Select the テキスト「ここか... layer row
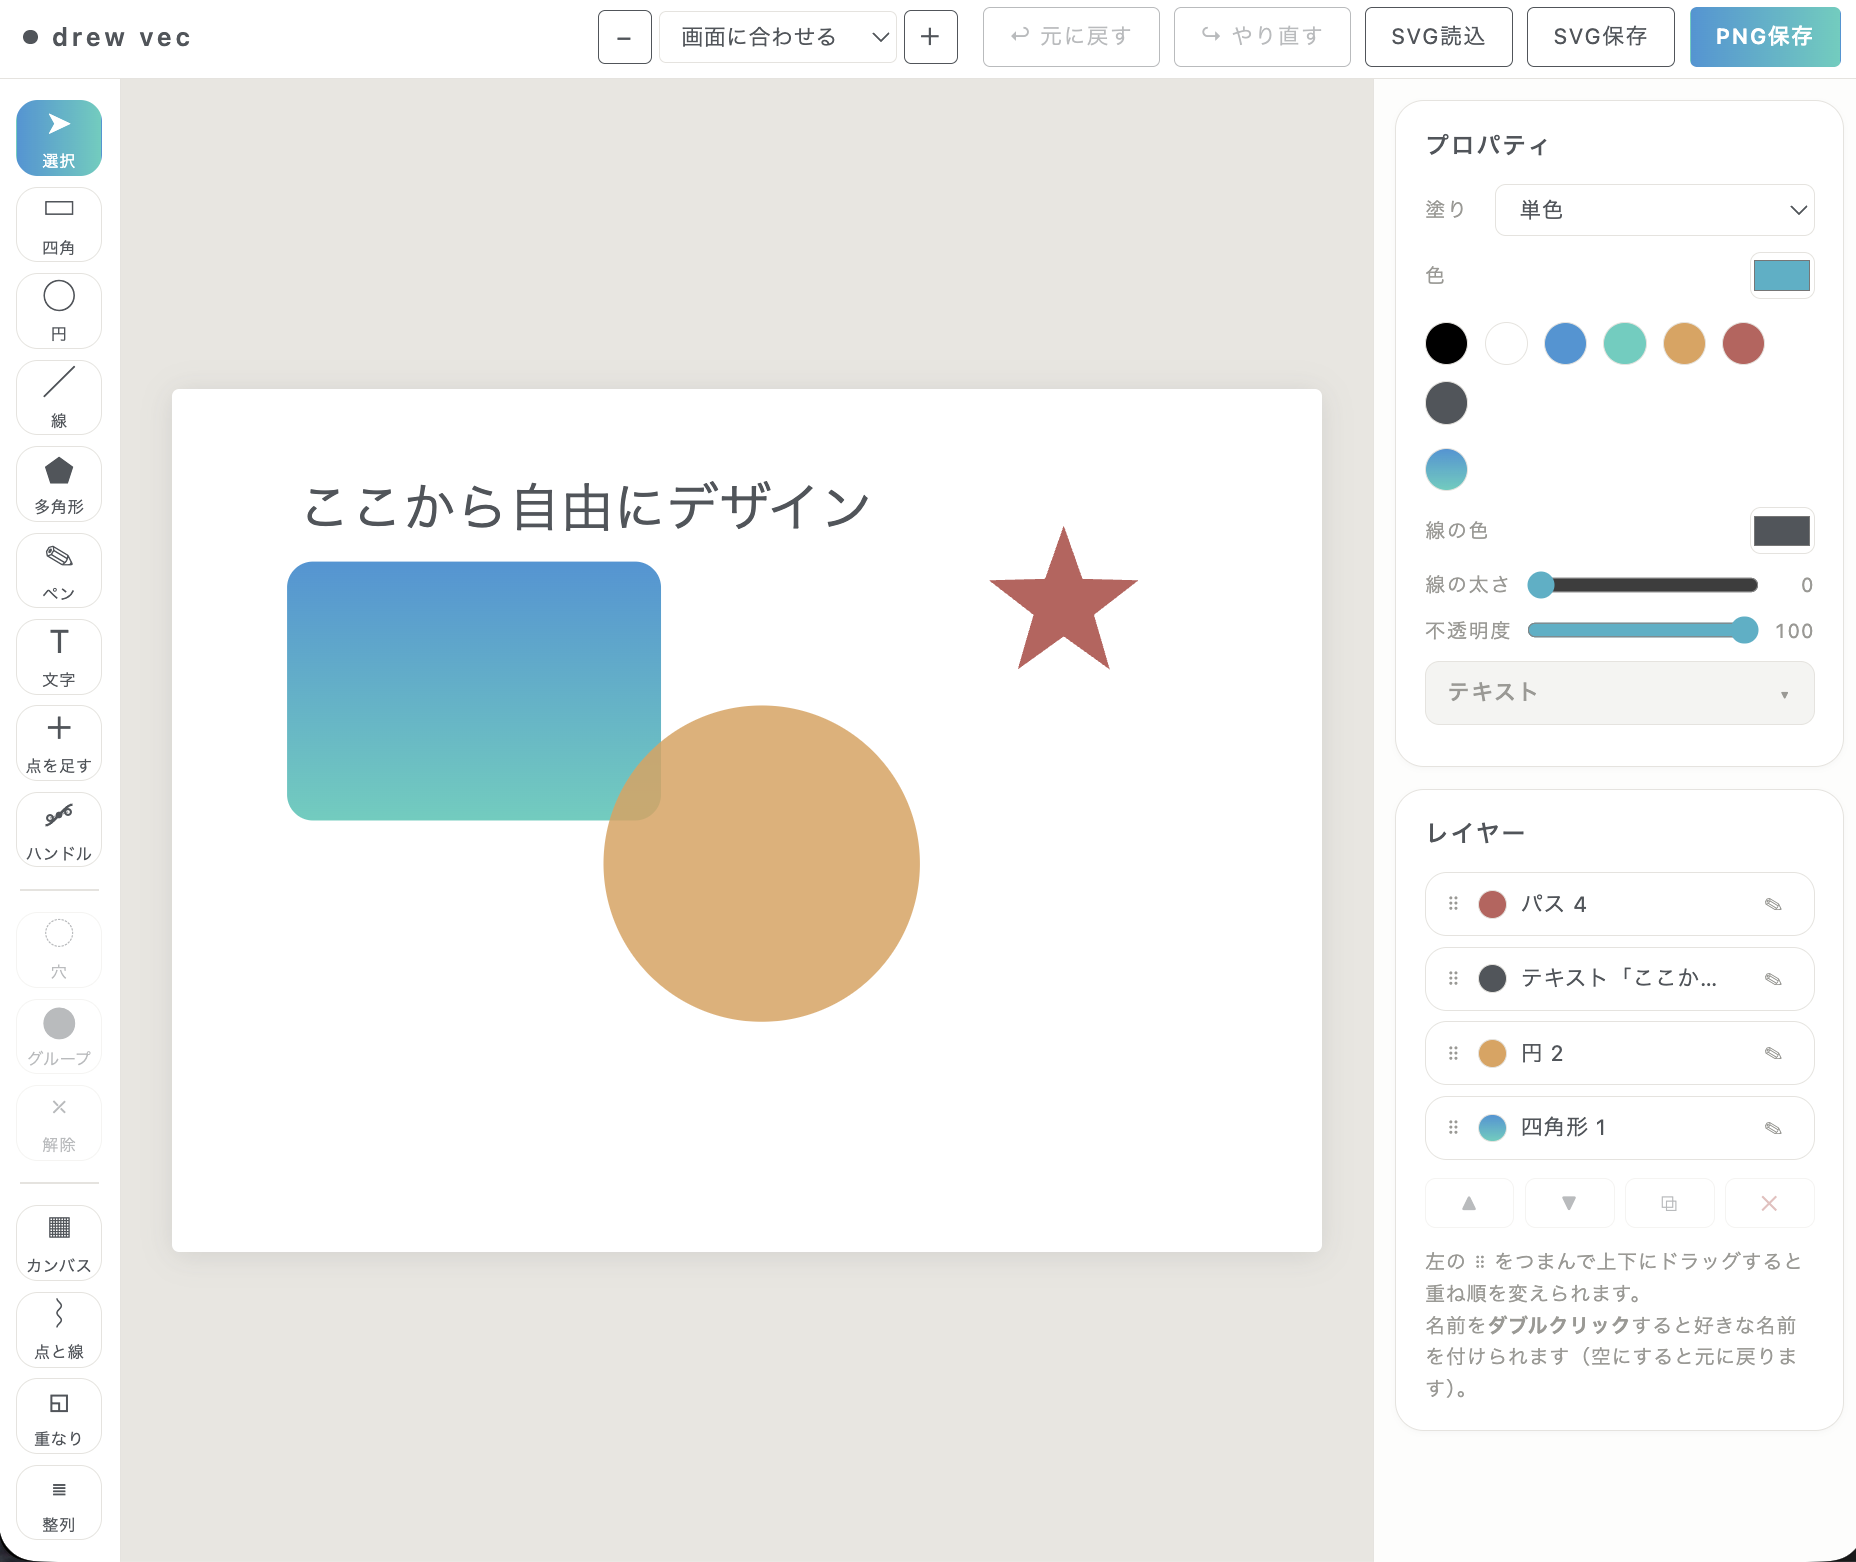The image size is (1856, 1562). coord(1619,979)
